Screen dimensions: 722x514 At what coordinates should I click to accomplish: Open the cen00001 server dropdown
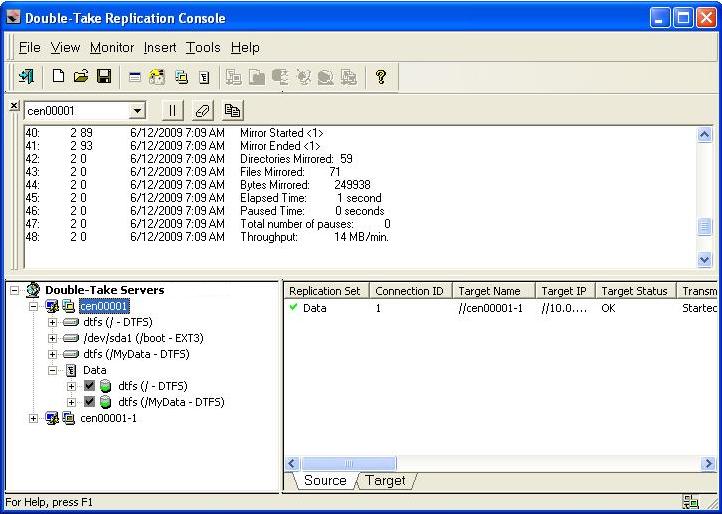[x=137, y=111]
